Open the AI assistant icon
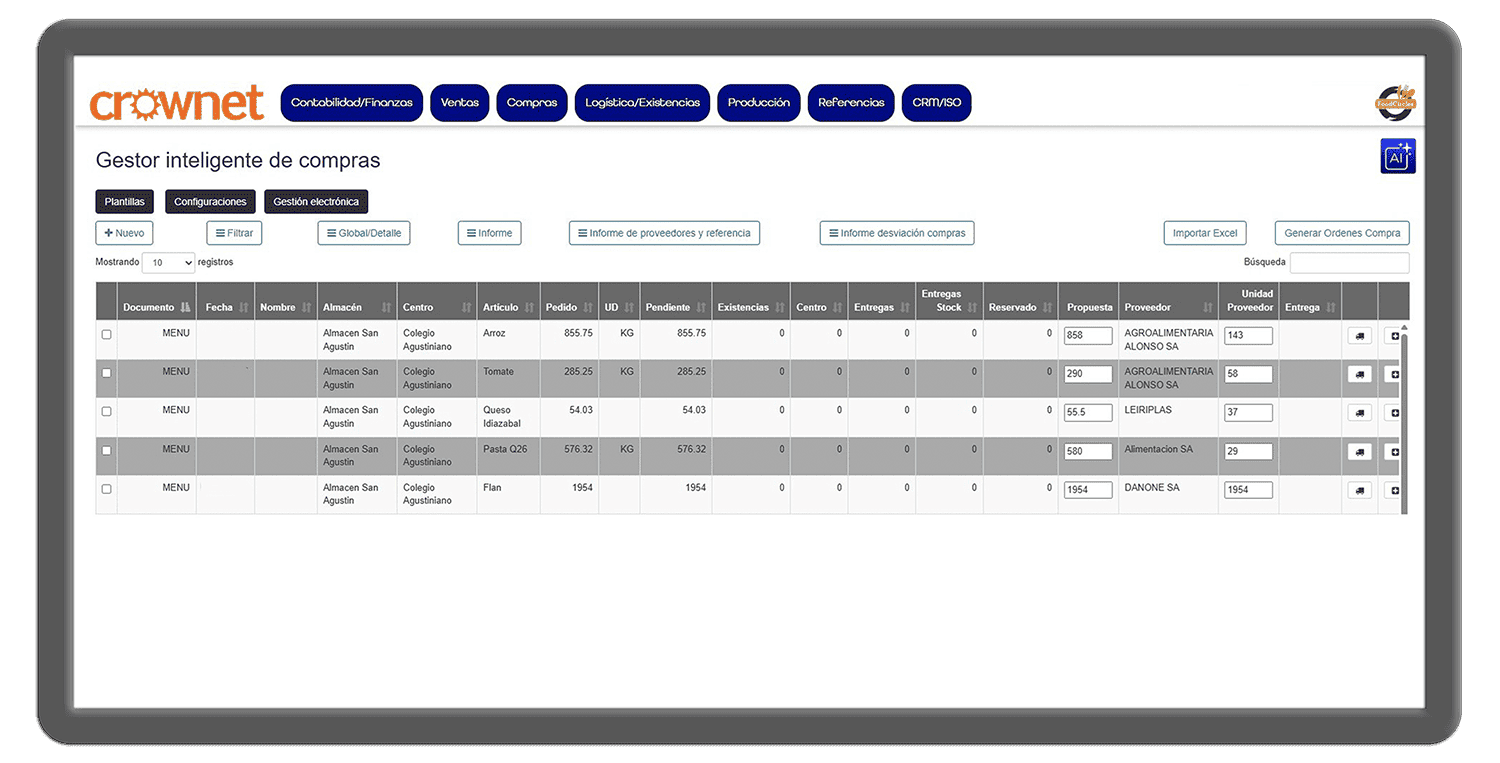 click(1397, 157)
